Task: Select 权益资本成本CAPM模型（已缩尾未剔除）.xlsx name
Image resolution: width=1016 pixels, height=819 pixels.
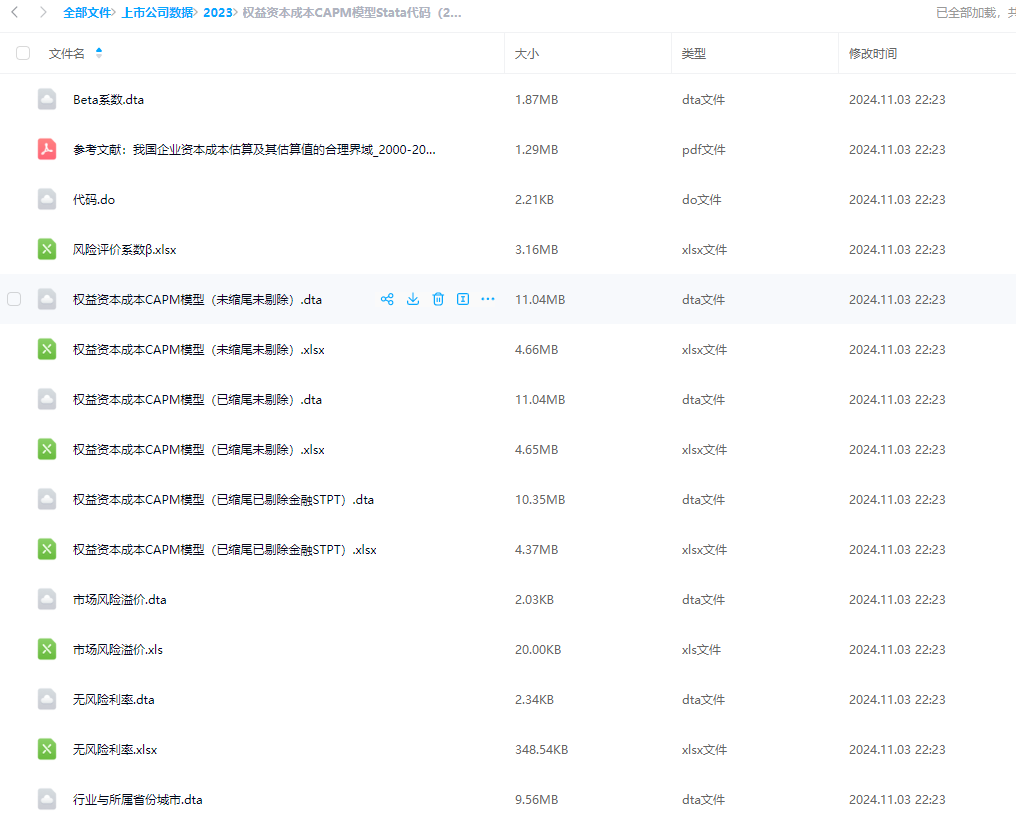Action: pyautogui.click(x=198, y=450)
